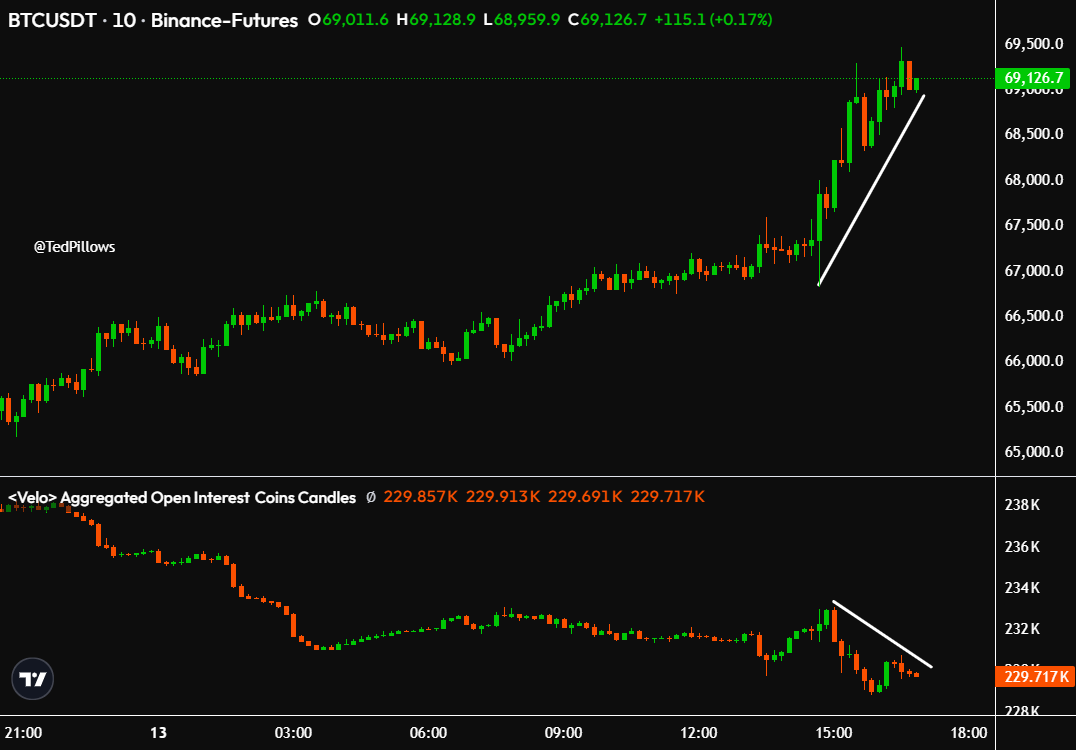Click the 09:00 time axis label

(563, 733)
